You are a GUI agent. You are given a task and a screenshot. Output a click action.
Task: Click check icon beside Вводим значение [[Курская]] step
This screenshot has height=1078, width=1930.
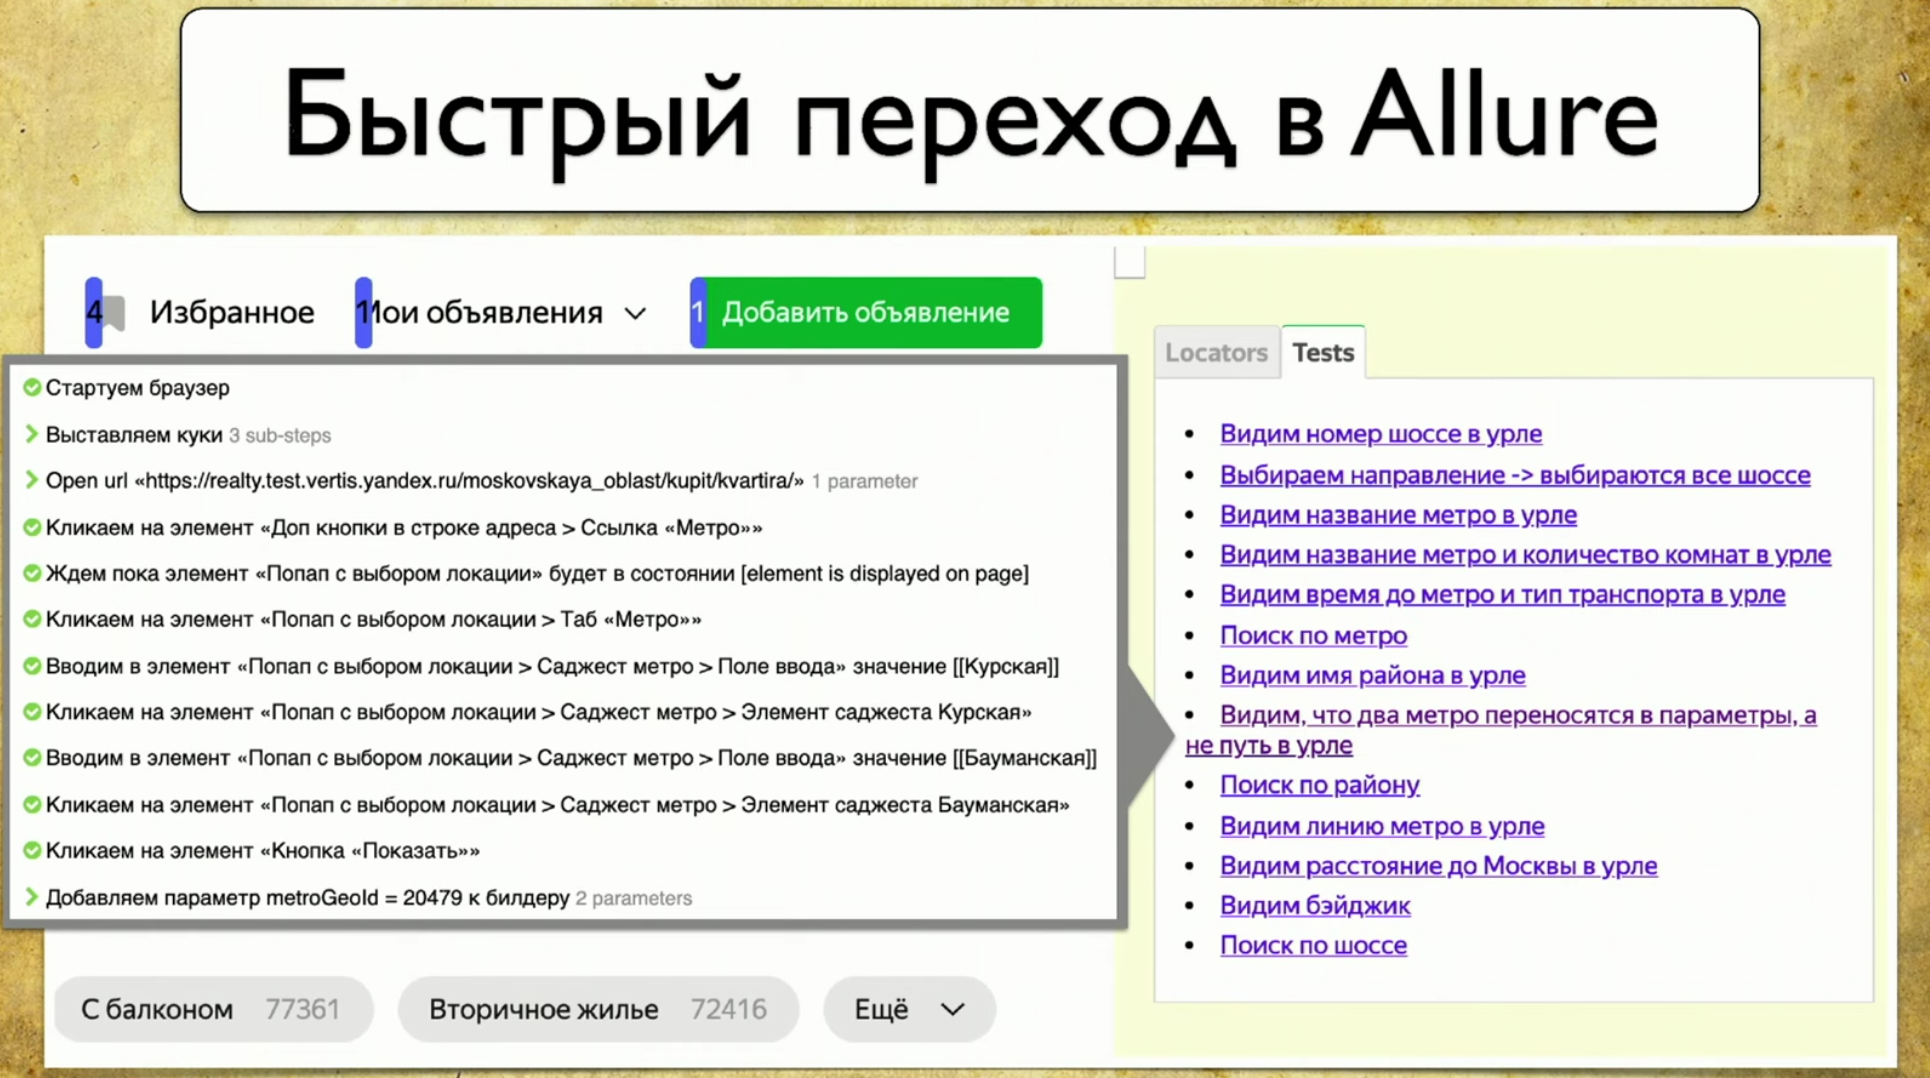(32, 666)
